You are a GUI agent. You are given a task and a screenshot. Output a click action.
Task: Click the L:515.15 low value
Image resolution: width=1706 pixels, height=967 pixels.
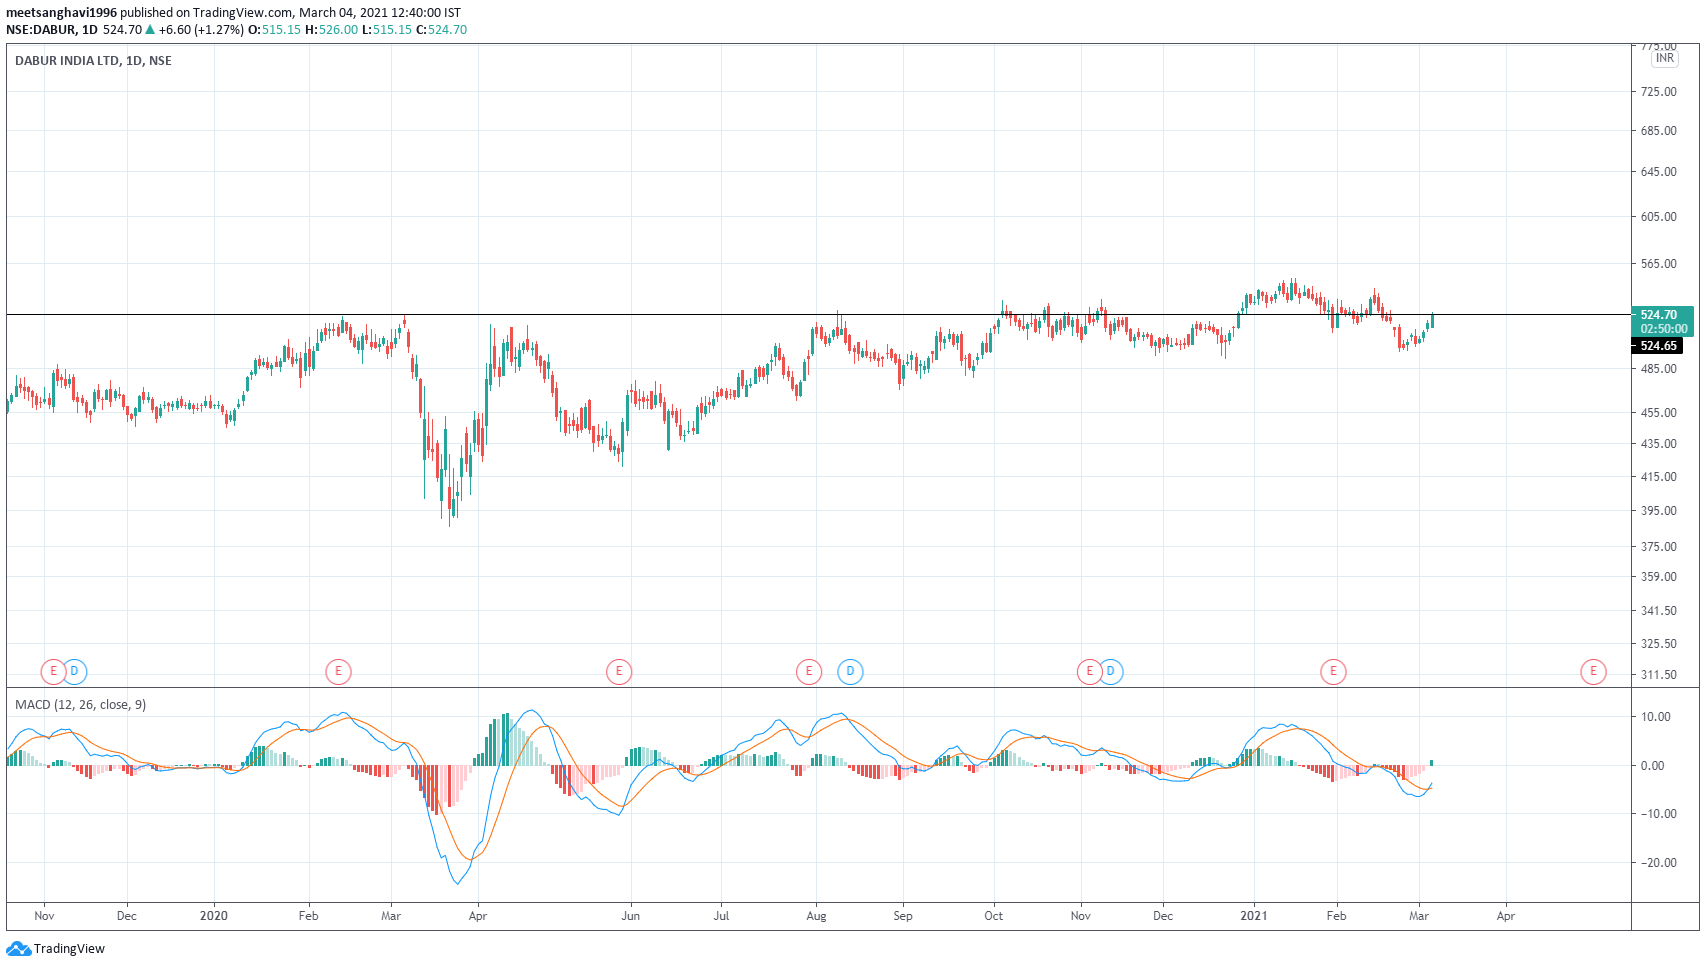tap(387, 30)
